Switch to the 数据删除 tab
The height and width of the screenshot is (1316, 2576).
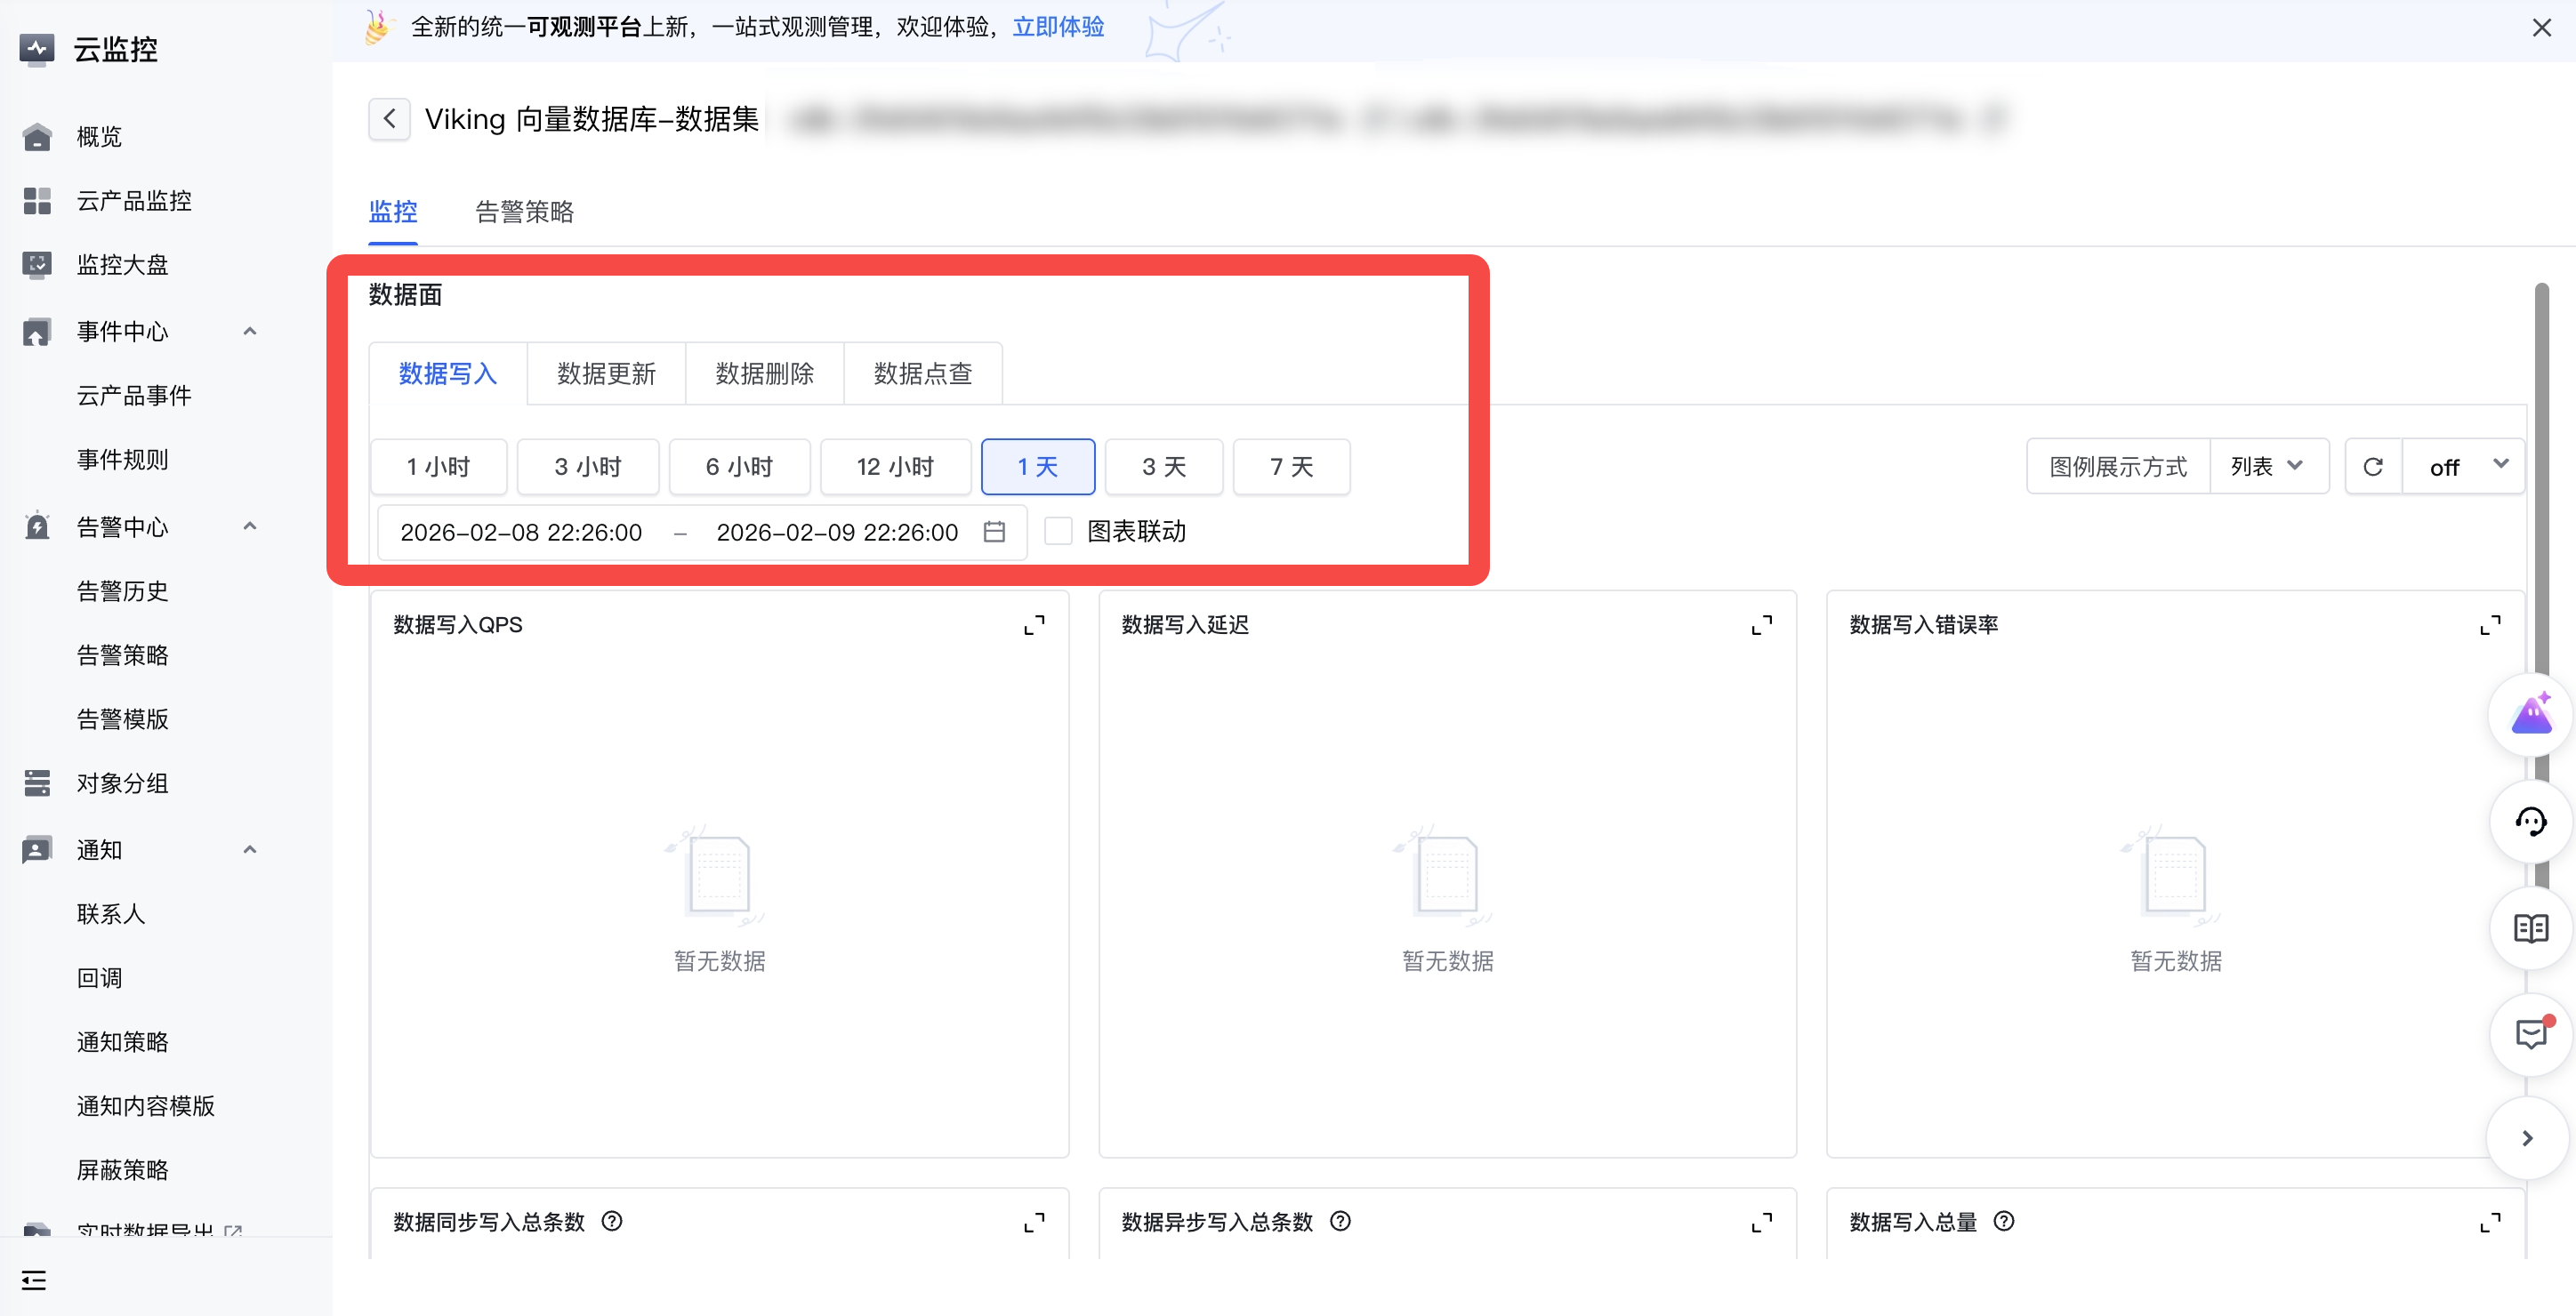764,374
